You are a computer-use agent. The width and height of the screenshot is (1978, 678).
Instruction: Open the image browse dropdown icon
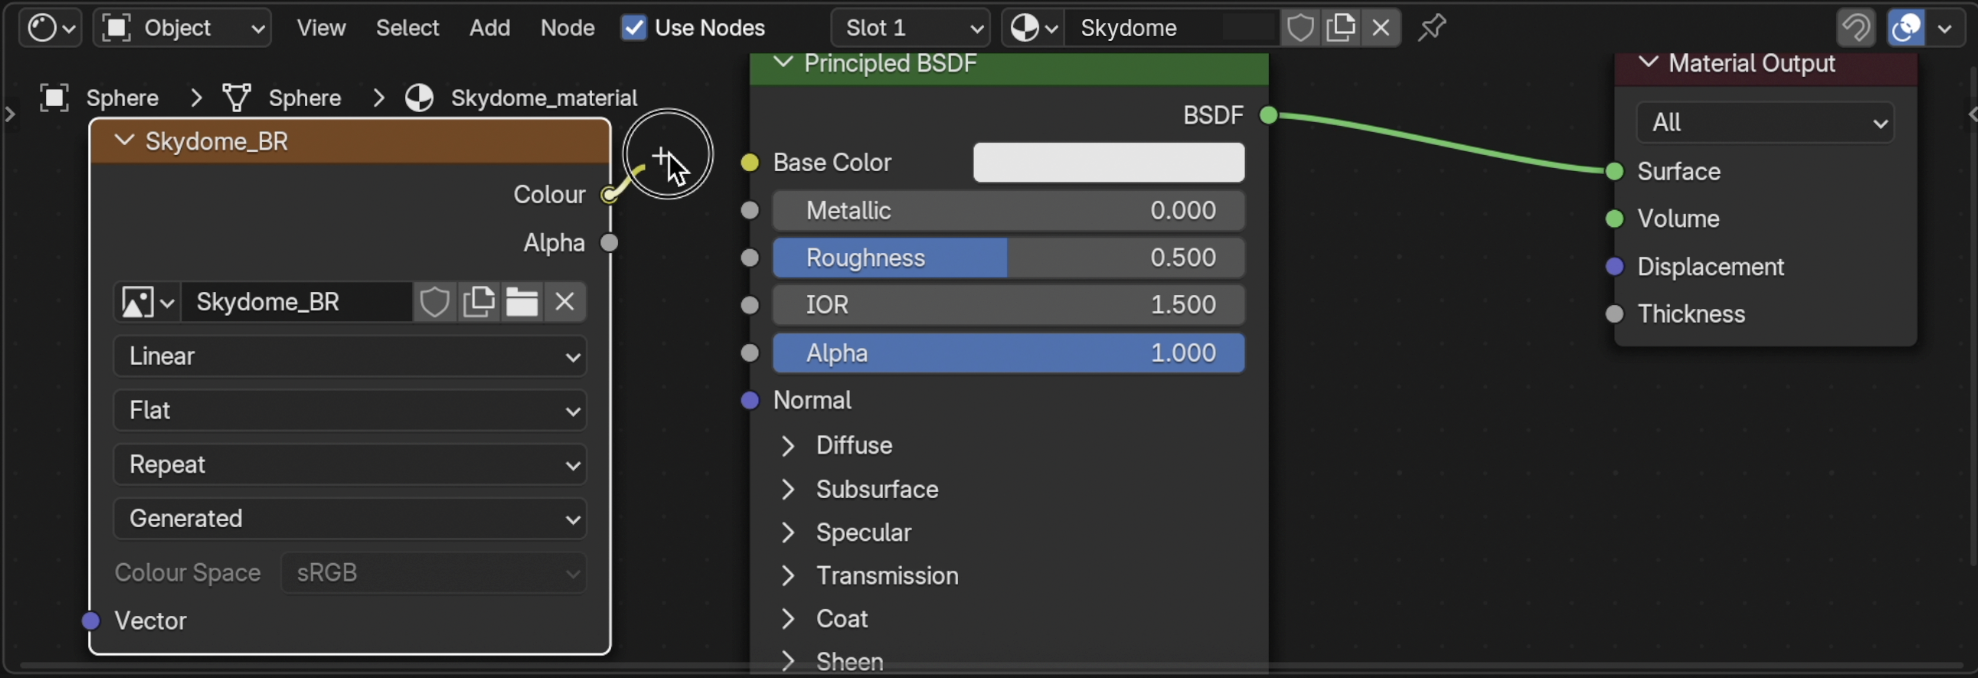click(x=147, y=302)
